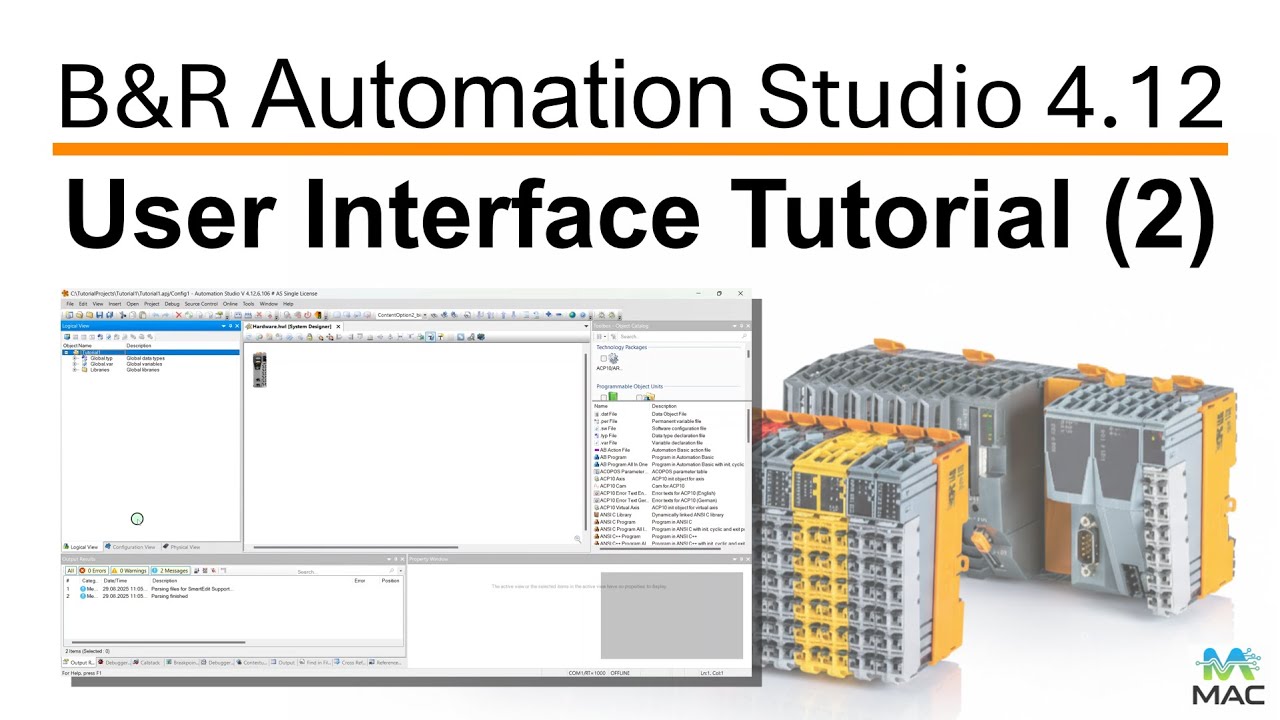
Task: Click the first icon in Logical View toolbar
Action: 67,337
